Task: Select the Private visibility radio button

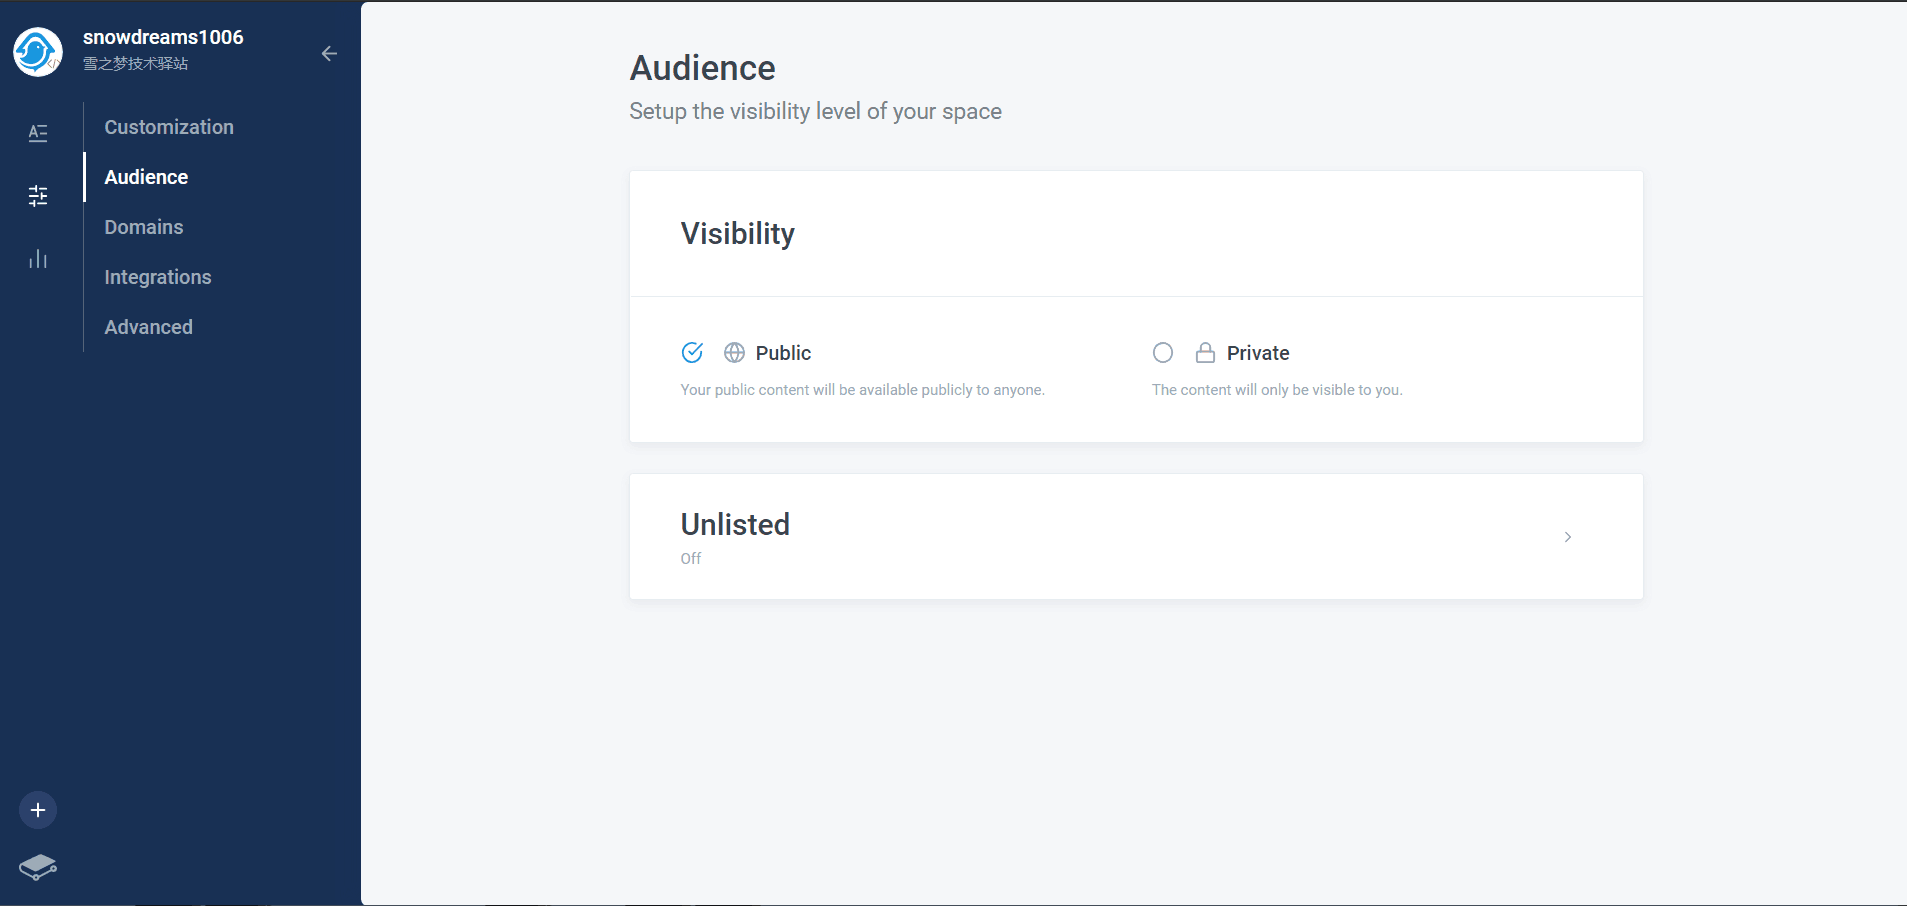Action: (1163, 352)
